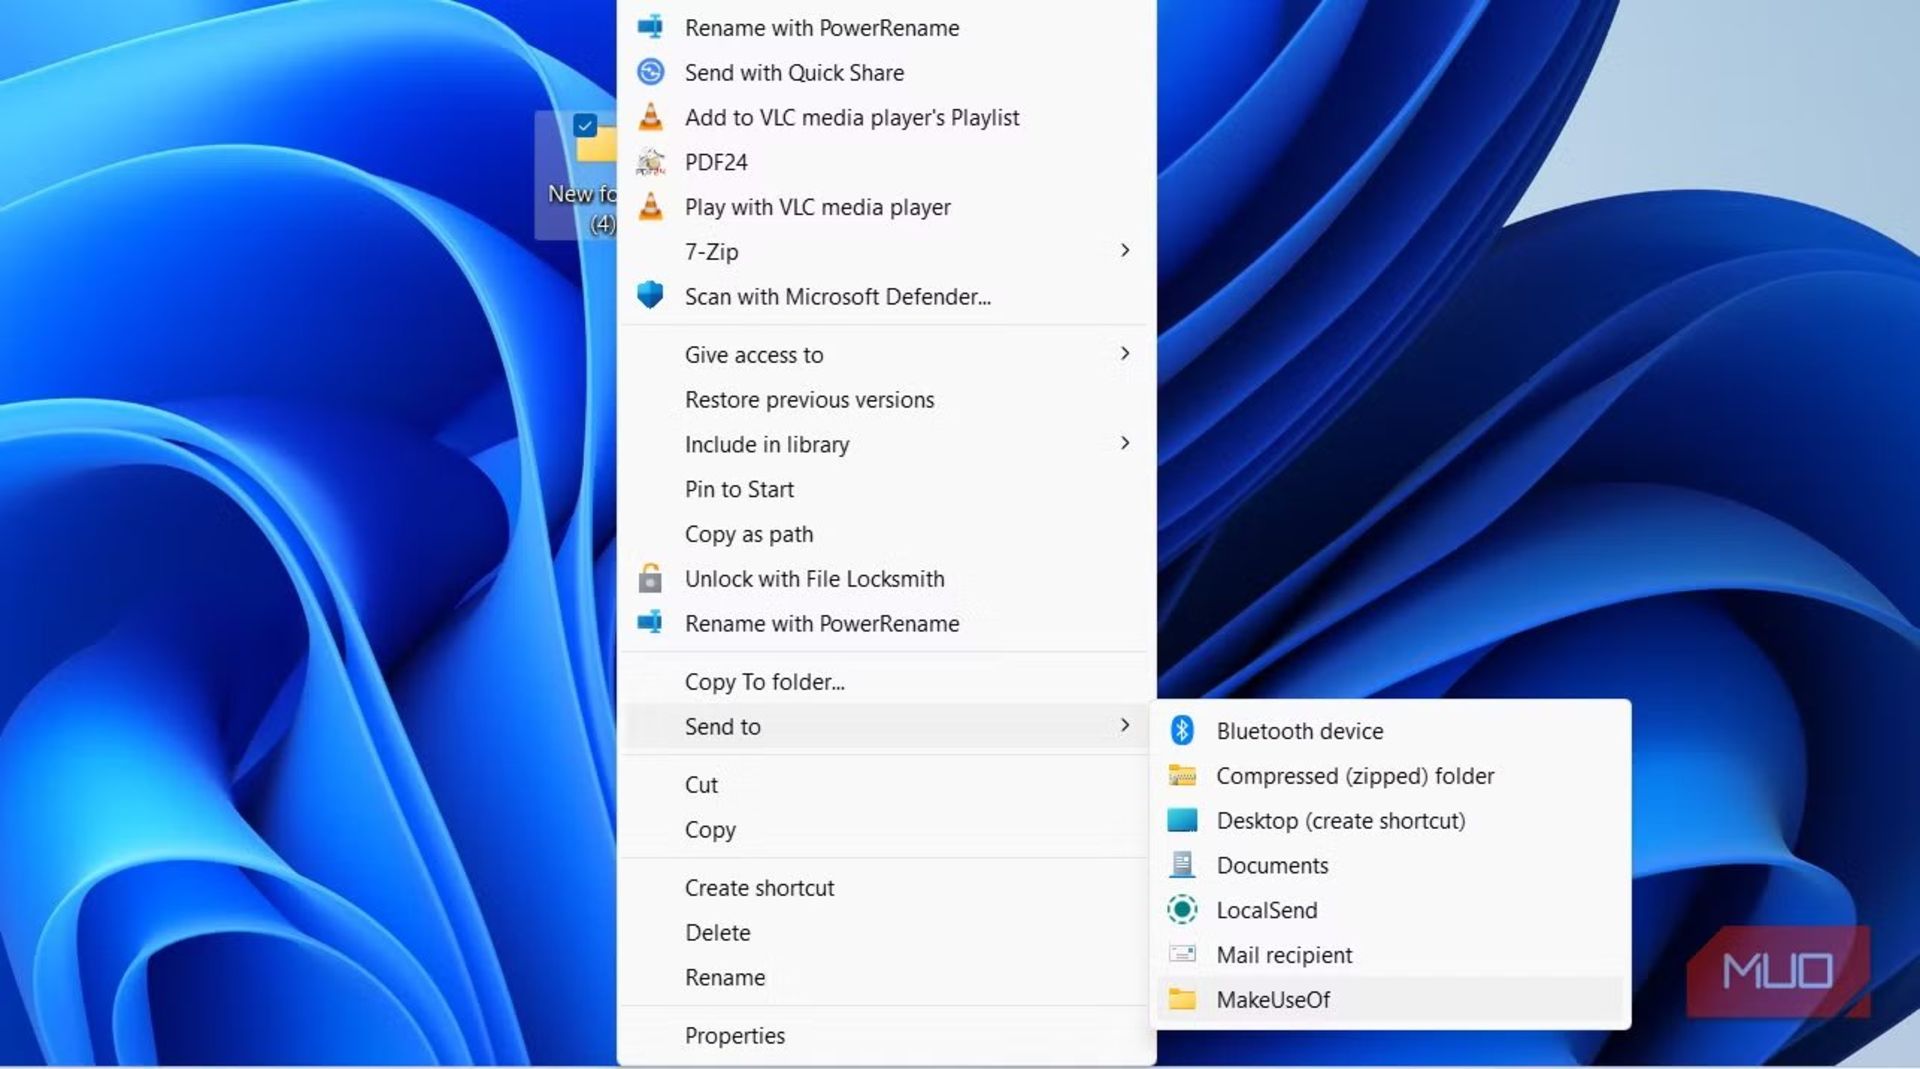Viewport: 1920px width, 1069px height.
Task: Select the Bluetooth device icon
Action: [1183, 730]
